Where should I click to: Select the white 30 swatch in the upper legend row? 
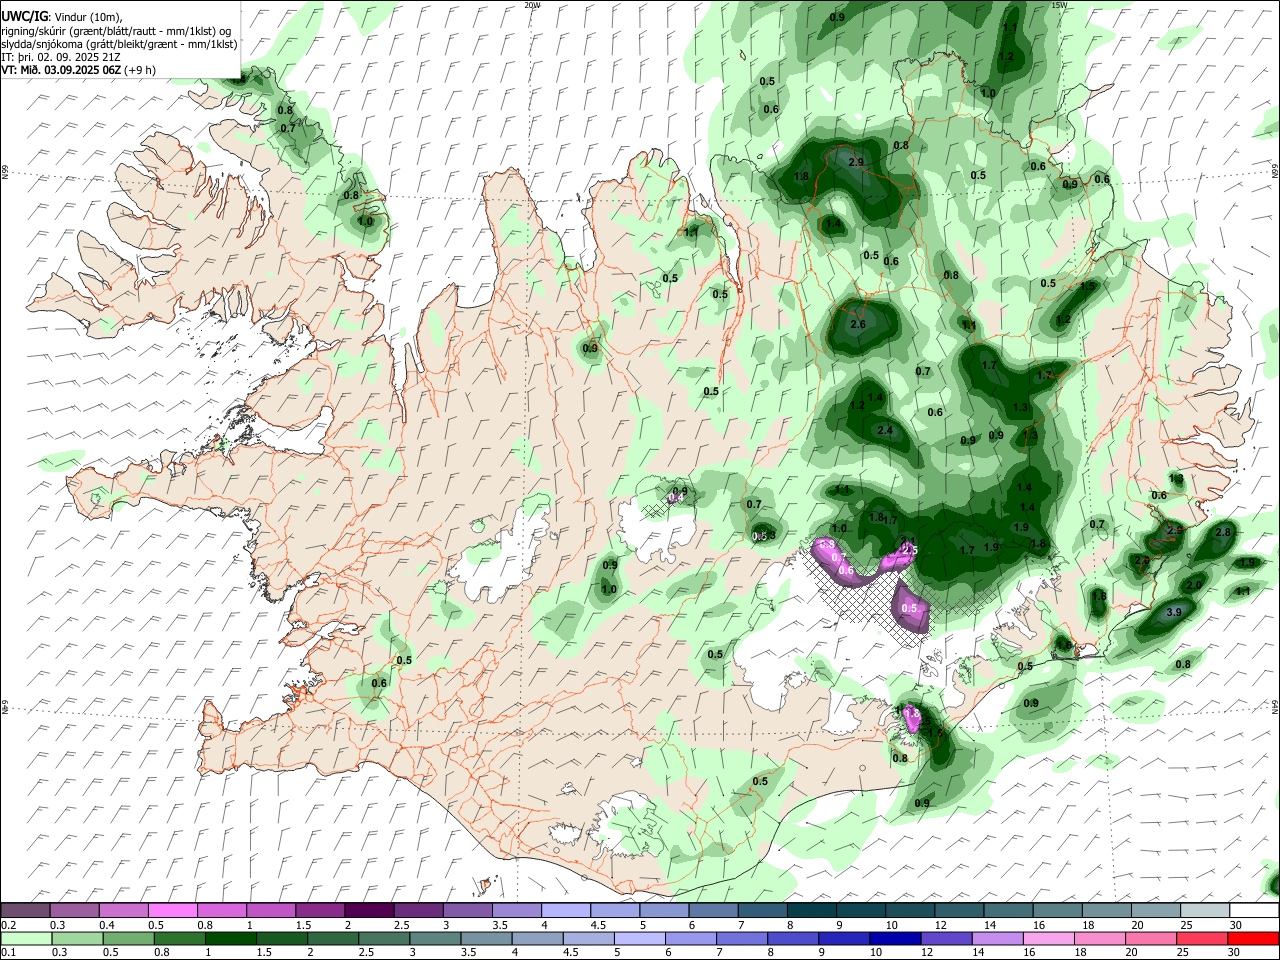(1254, 910)
